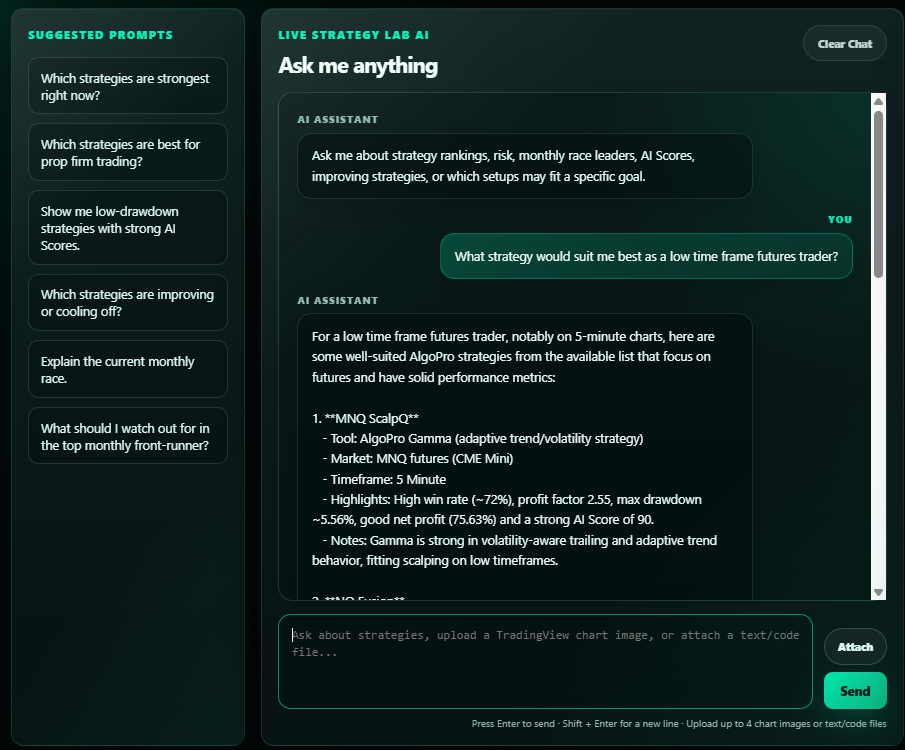905x750 pixels.
Task: Click the chat scrollbar down arrow
Action: 878,592
